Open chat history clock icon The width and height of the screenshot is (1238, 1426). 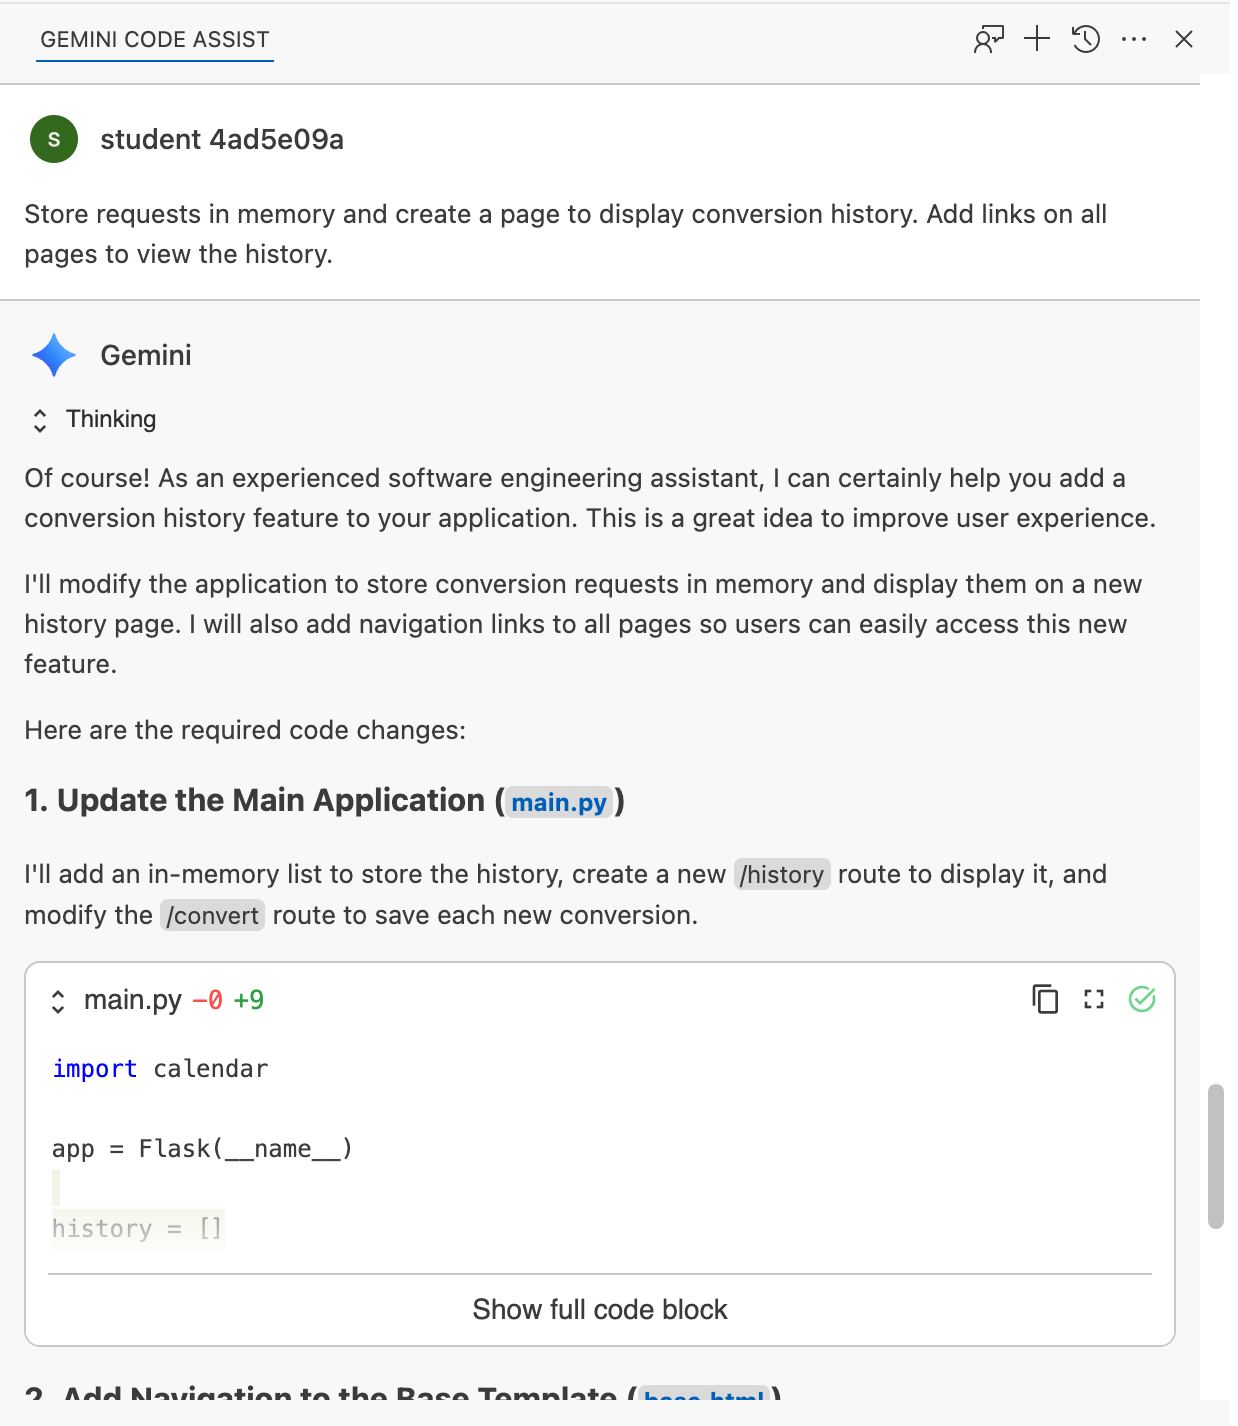[x=1086, y=39]
